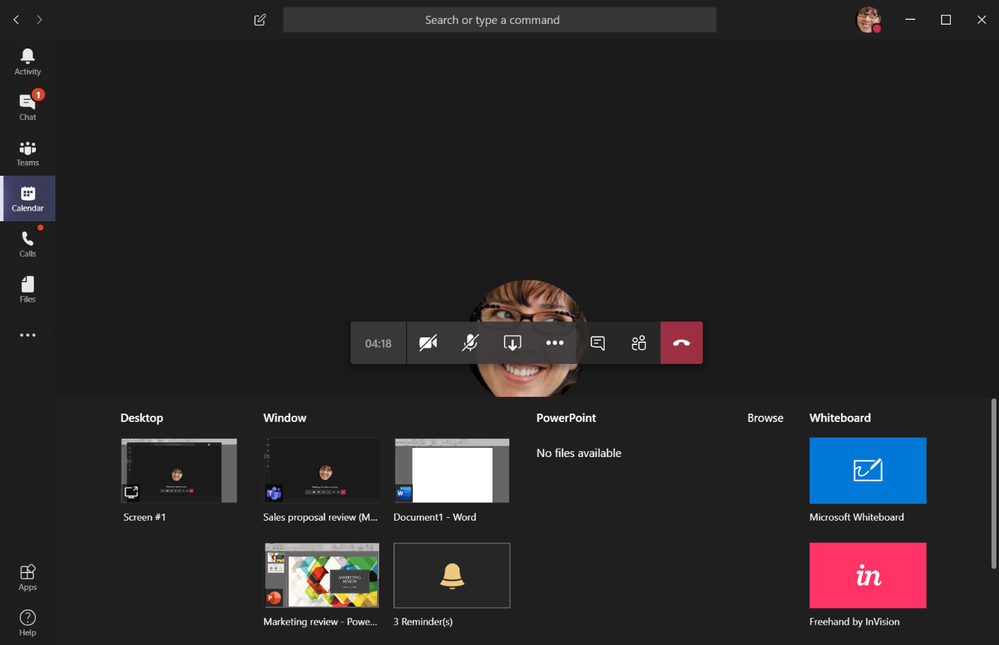Click the Help icon
The image size is (999, 645).
point(27,622)
